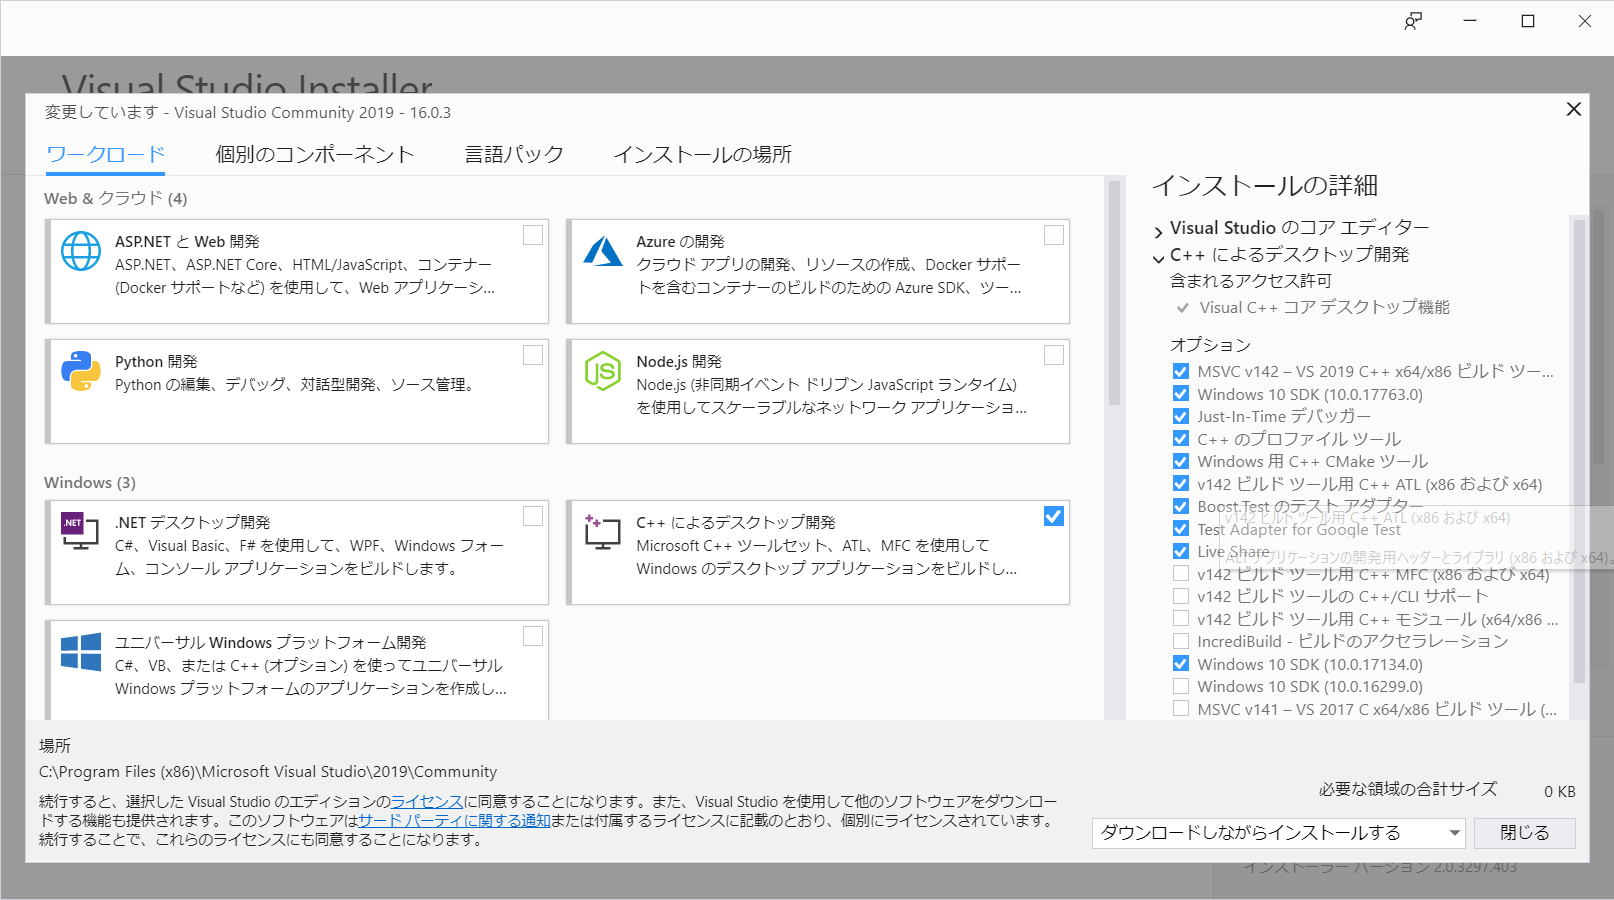Uncheck v142 C++ ATL (x86 および x64) option
This screenshot has height=900, width=1614.
point(1181,484)
